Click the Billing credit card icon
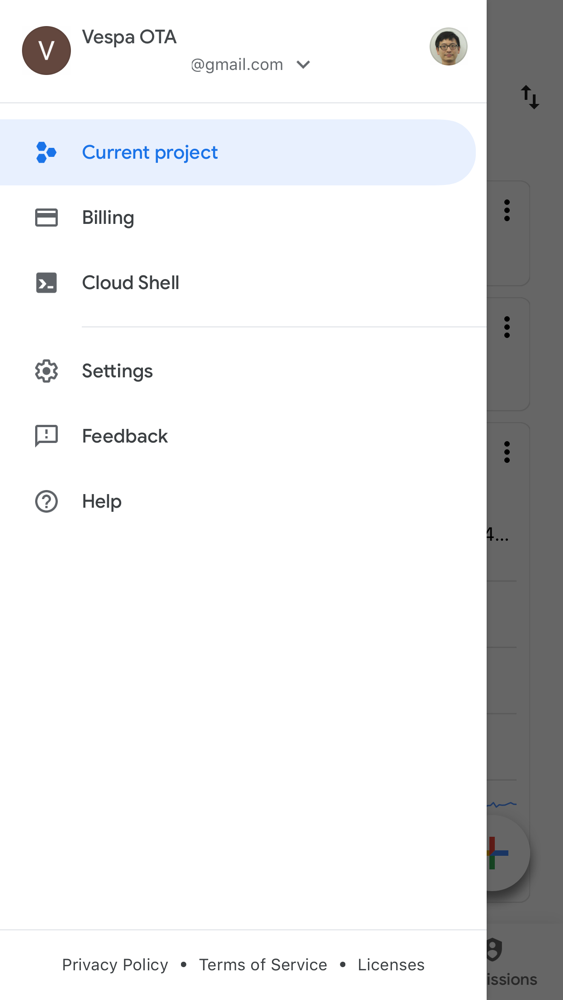The image size is (563, 1000). [x=46, y=218]
